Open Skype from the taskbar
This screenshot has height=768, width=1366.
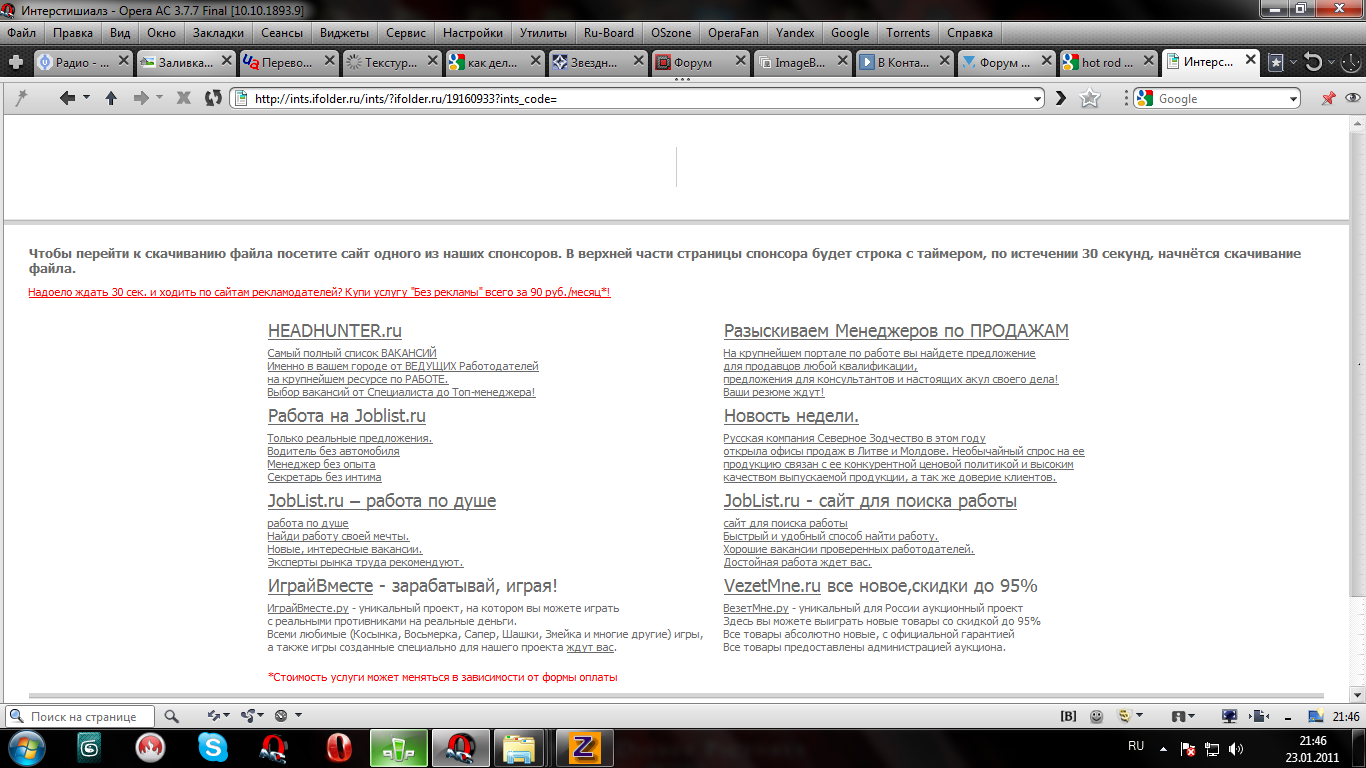(x=212, y=747)
